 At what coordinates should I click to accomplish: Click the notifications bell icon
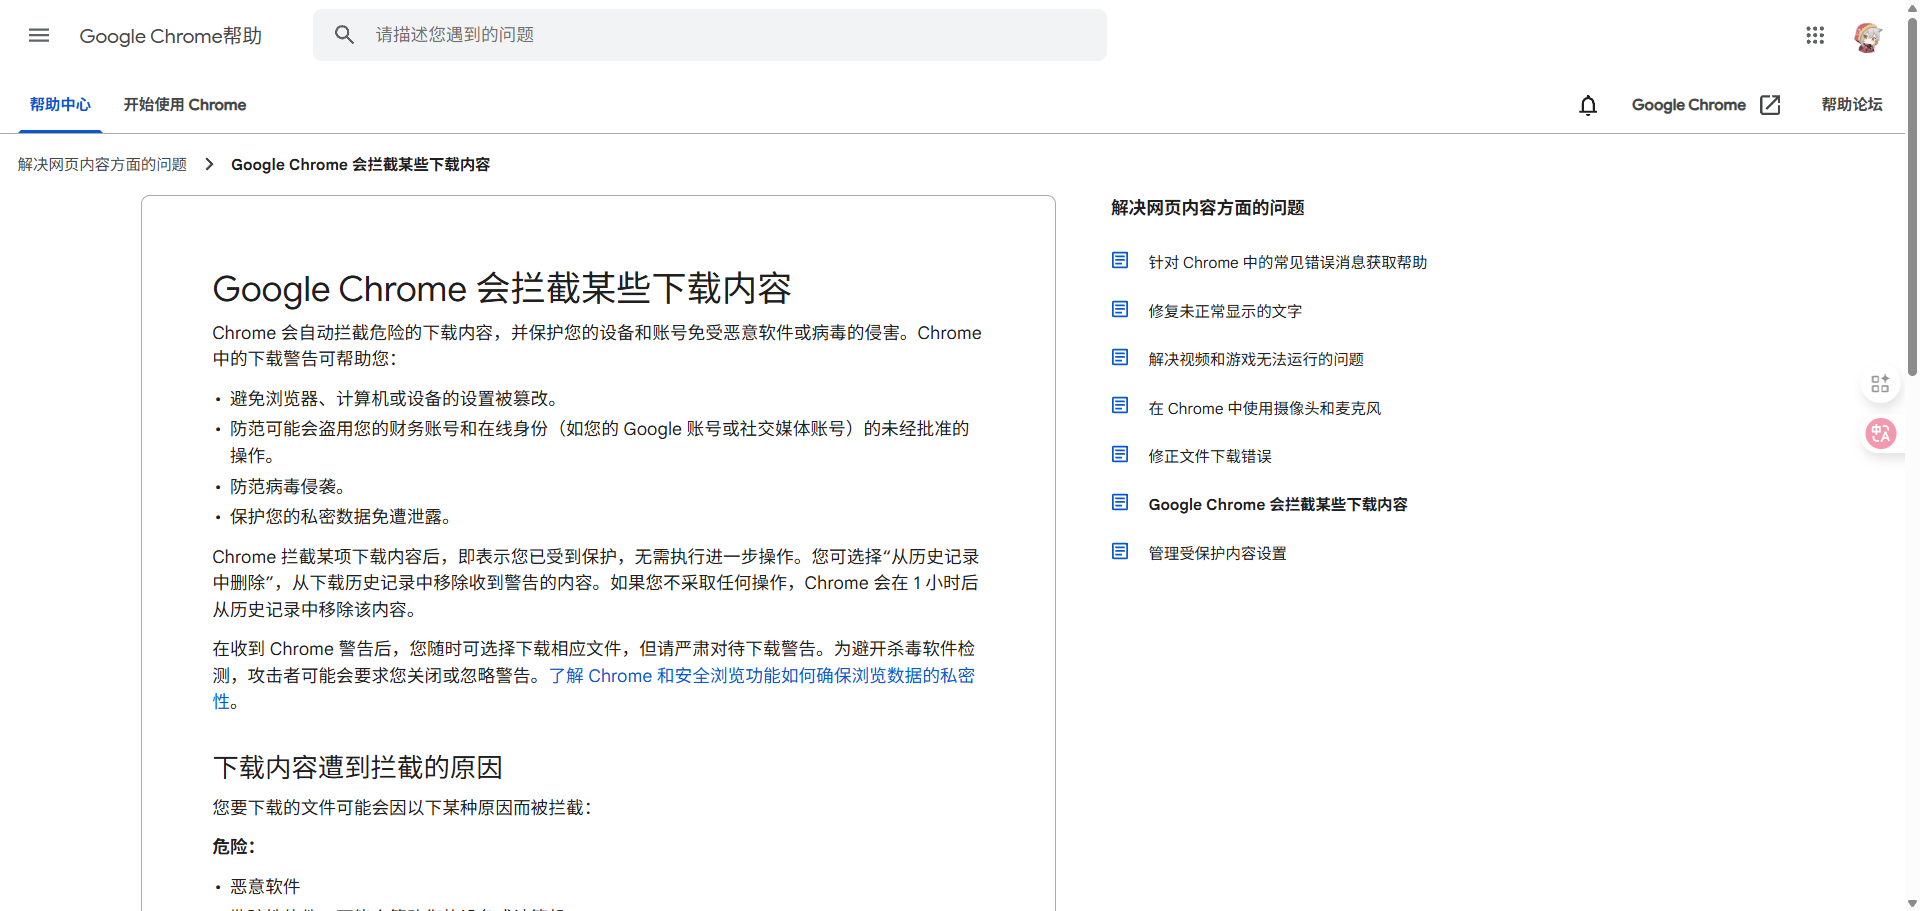coord(1588,105)
